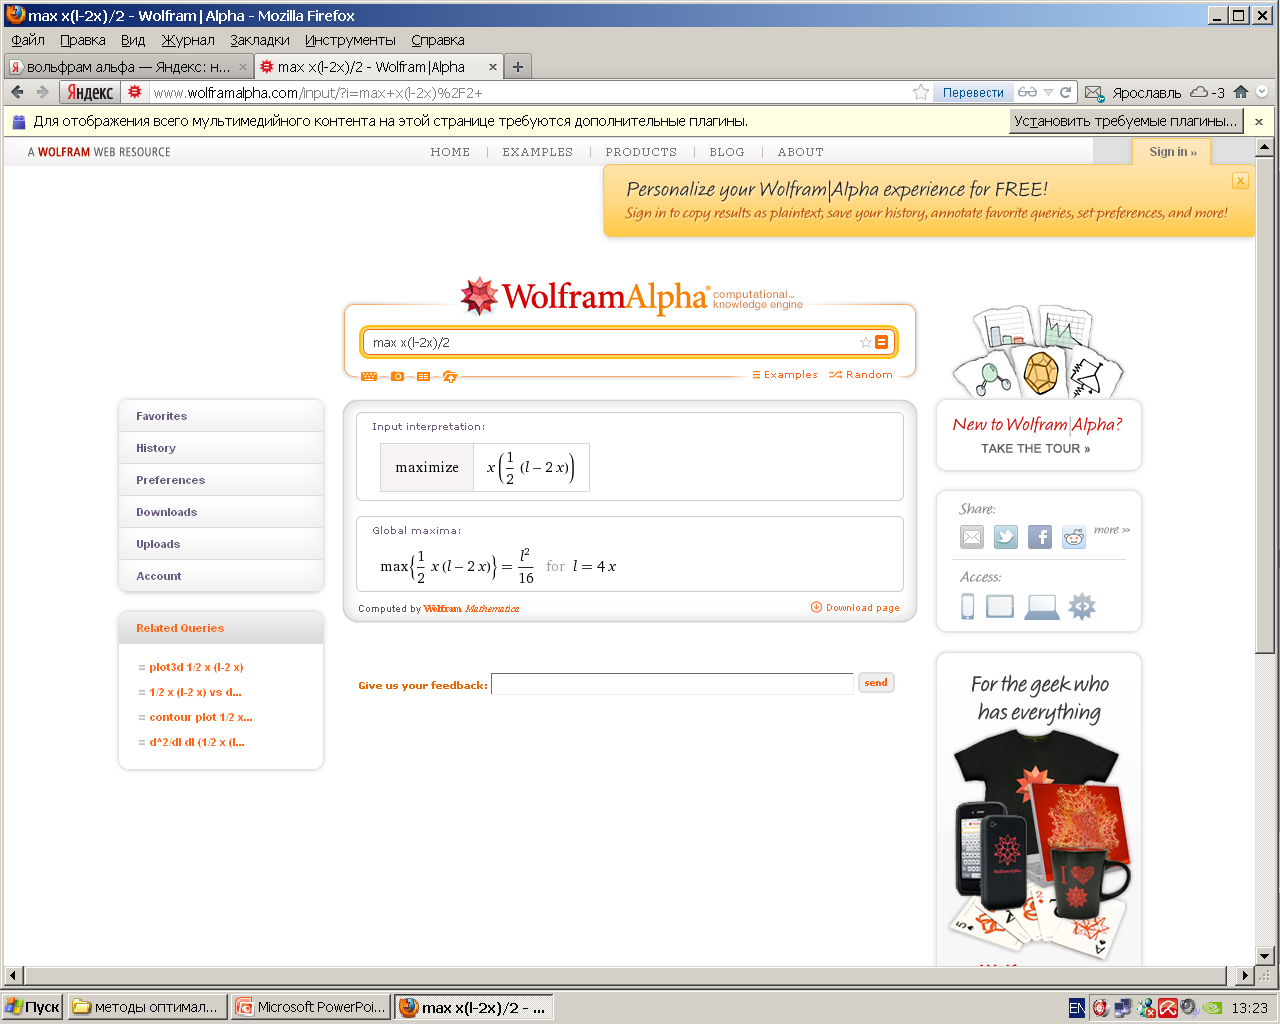1280x1024 pixels.
Task: Click the Перевести translate button
Action: 973,92
